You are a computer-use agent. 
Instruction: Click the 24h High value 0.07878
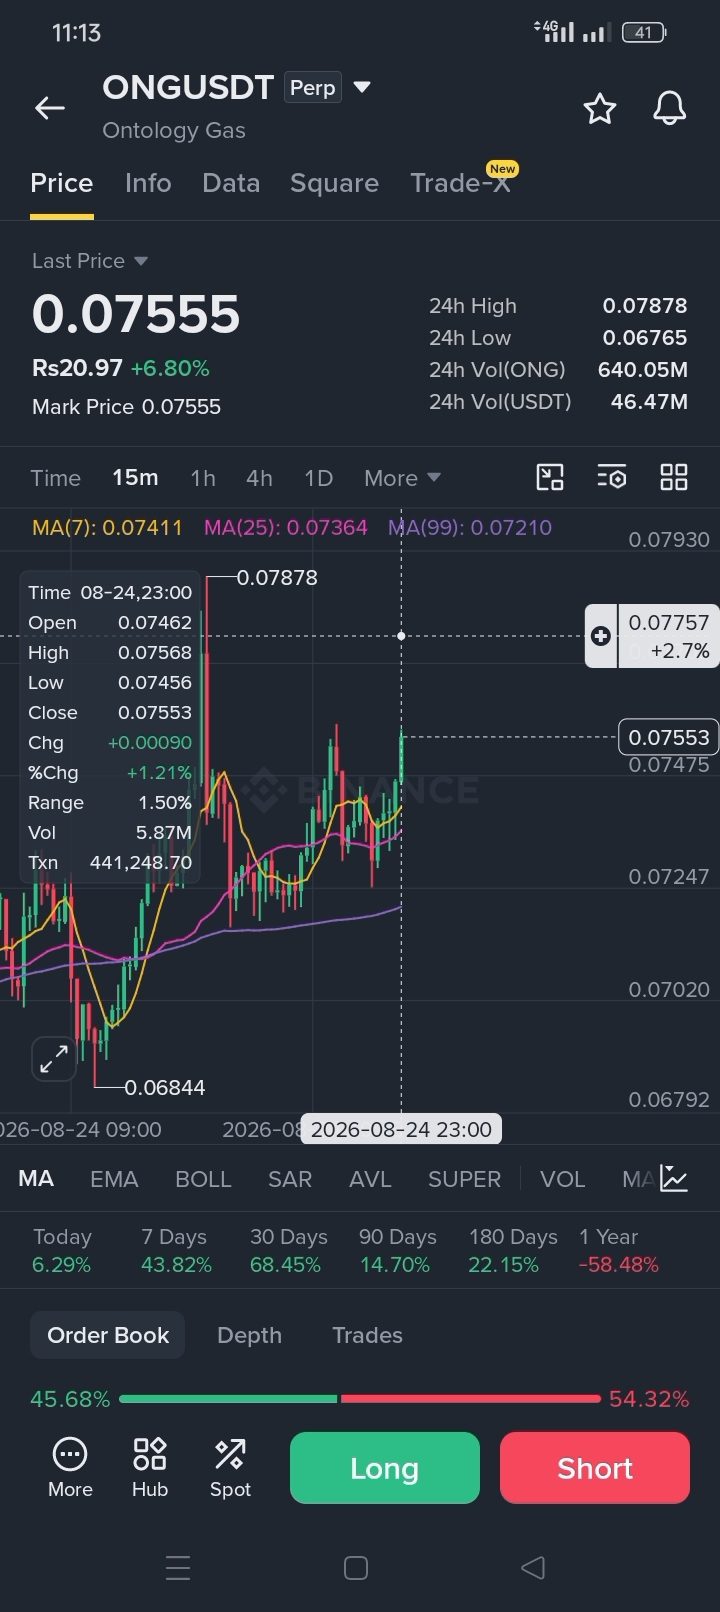(x=644, y=306)
